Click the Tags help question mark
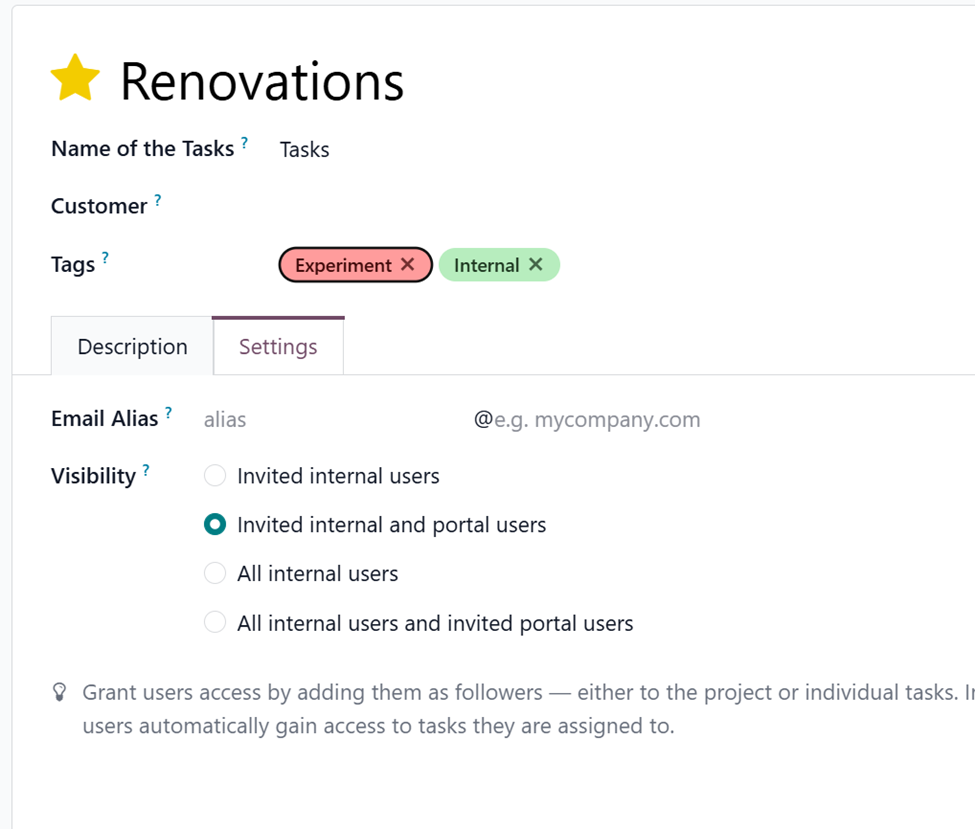The width and height of the screenshot is (975, 829). tap(105, 259)
